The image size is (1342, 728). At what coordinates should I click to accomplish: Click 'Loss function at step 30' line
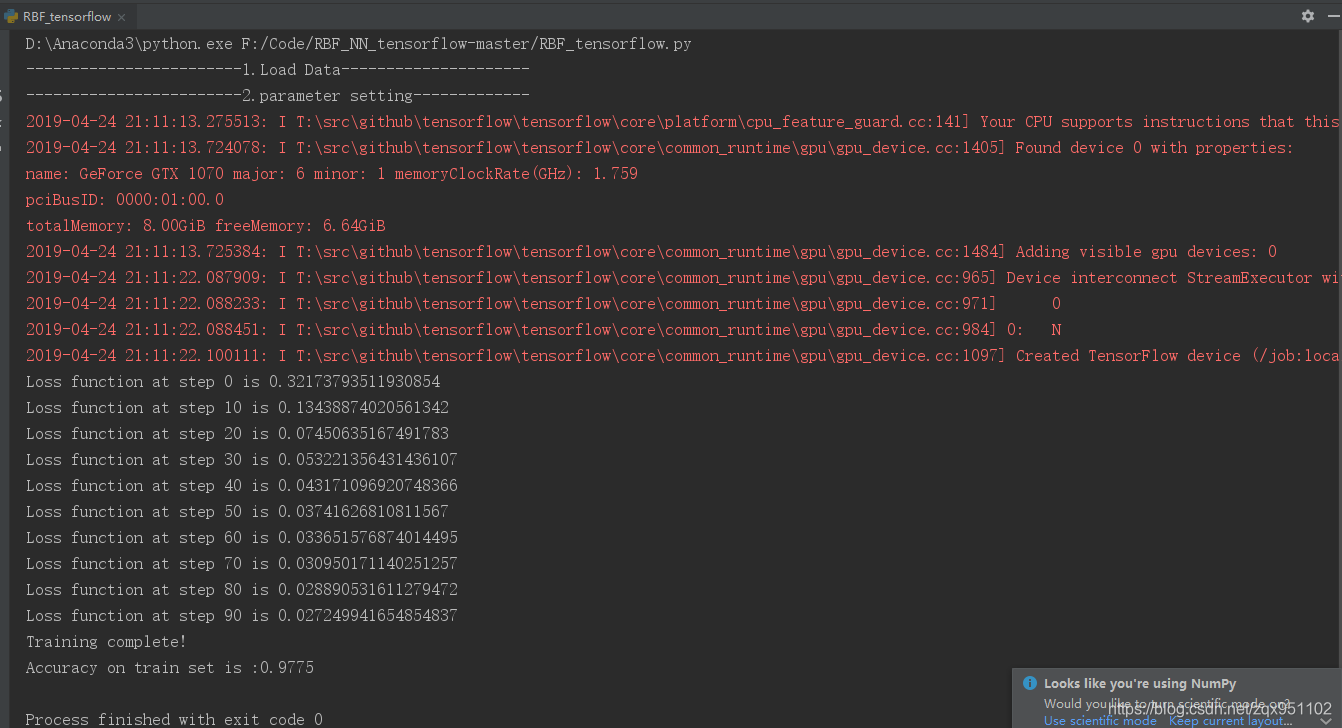coord(241,460)
